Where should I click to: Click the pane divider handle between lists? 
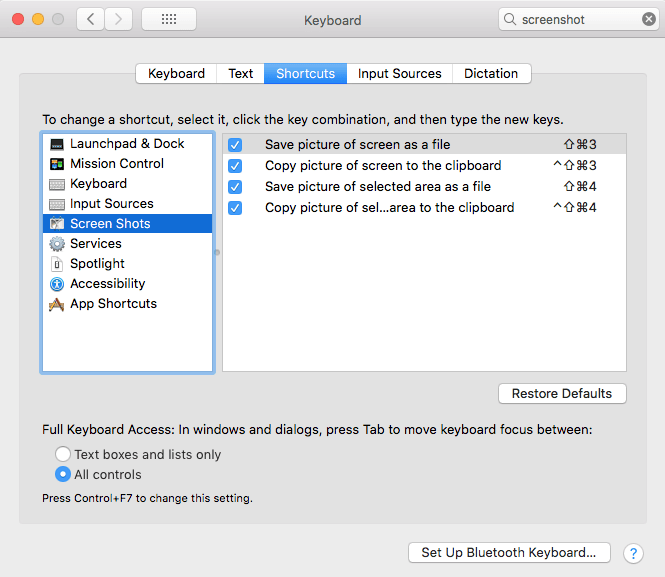(x=217, y=253)
